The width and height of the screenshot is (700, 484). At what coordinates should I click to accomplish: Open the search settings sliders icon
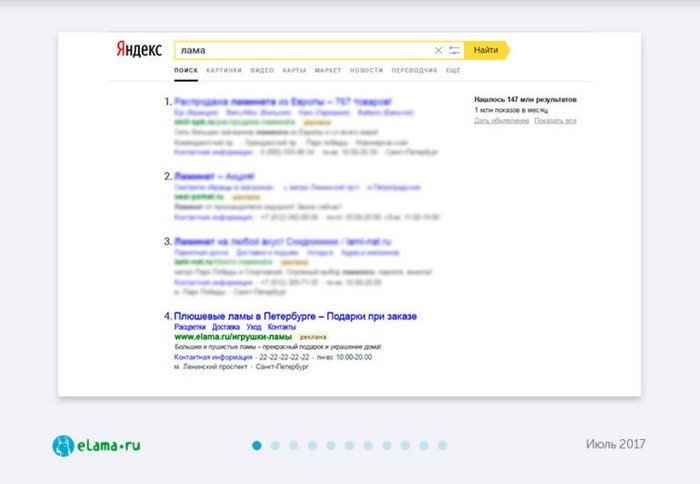[454, 50]
